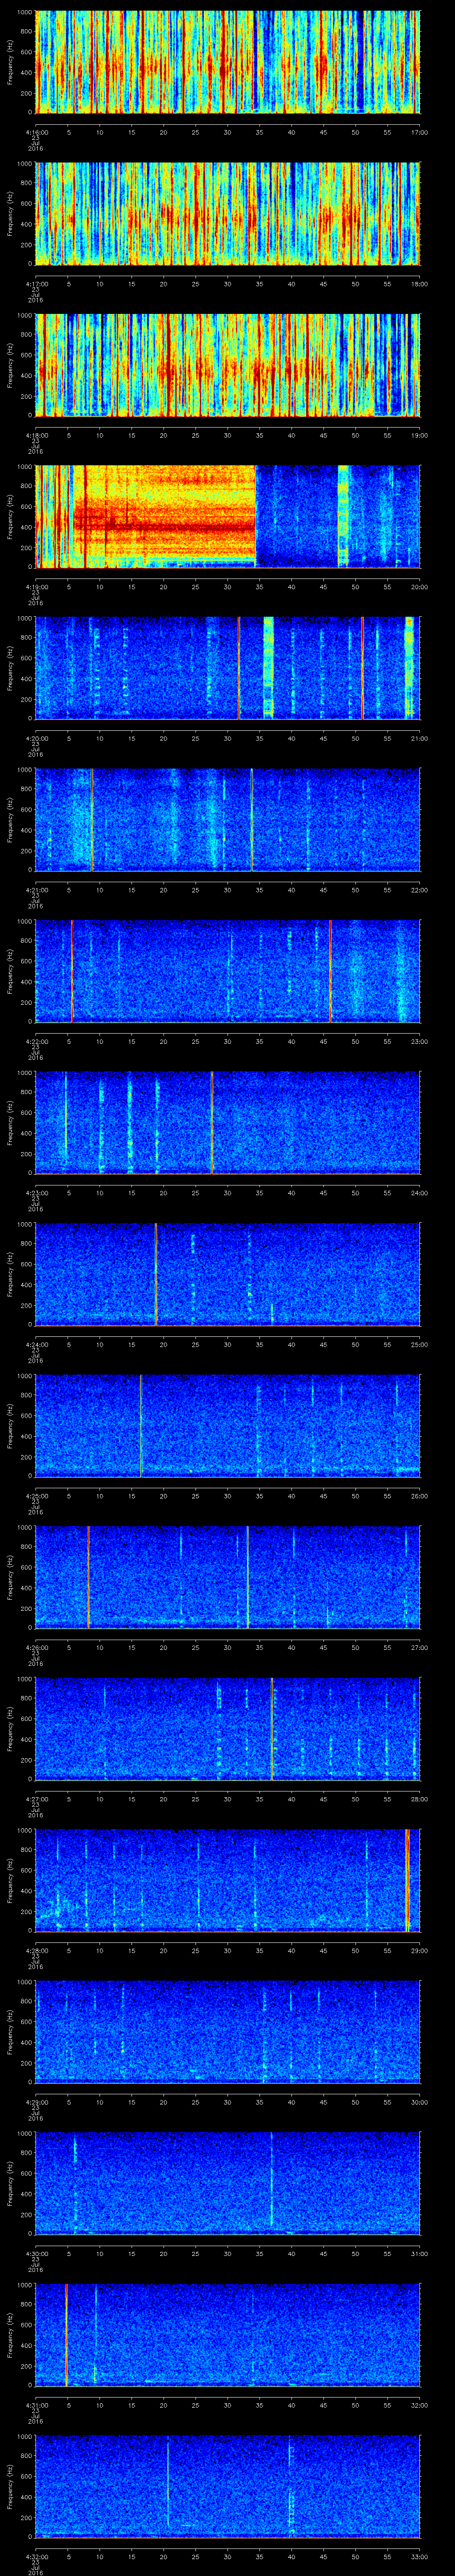Click the axis end label reading '24:00'
The height and width of the screenshot is (2576, 455).
coord(420,1193)
